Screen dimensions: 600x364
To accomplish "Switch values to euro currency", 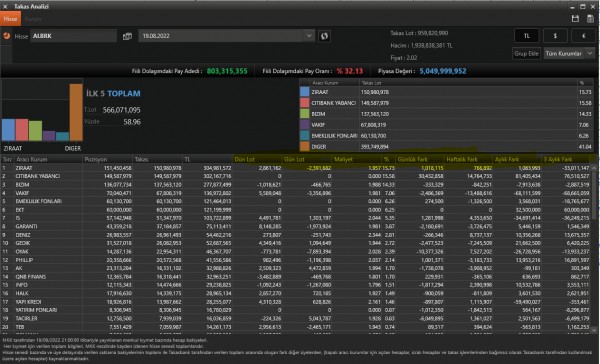I will (x=584, y=36).
